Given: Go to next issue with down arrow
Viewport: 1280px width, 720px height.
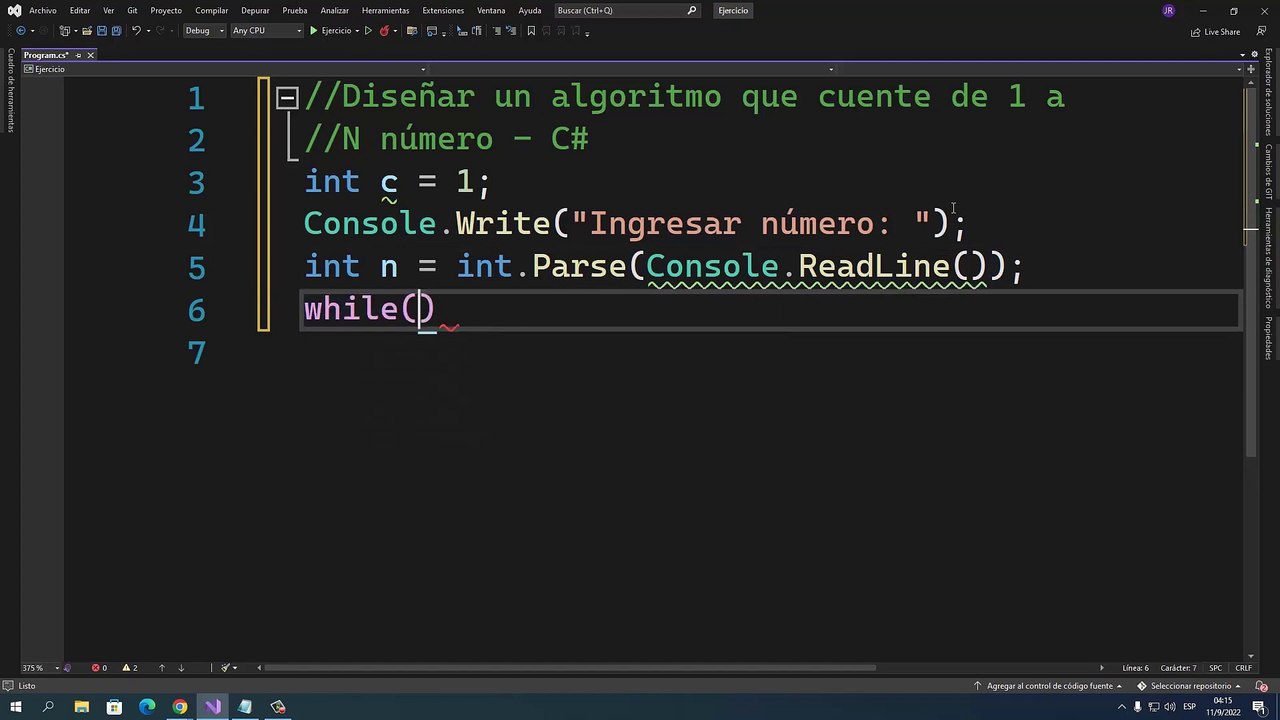Looking at the screenshot, I should 181,668.
